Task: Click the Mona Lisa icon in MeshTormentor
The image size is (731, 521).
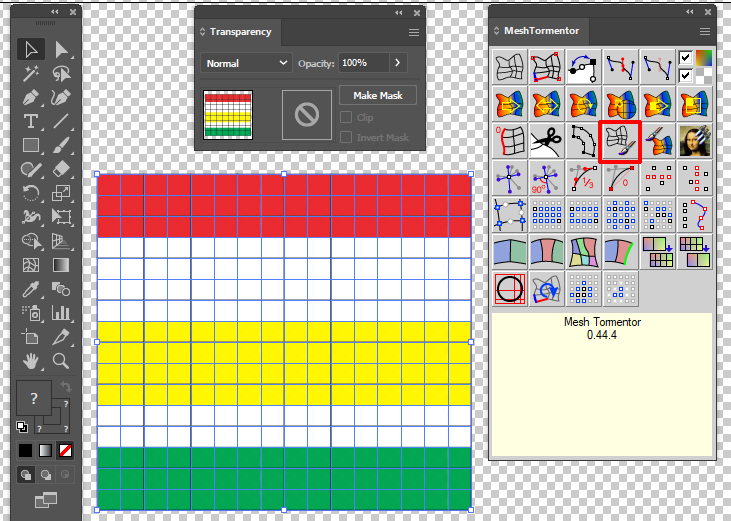Action: [694, 141]
